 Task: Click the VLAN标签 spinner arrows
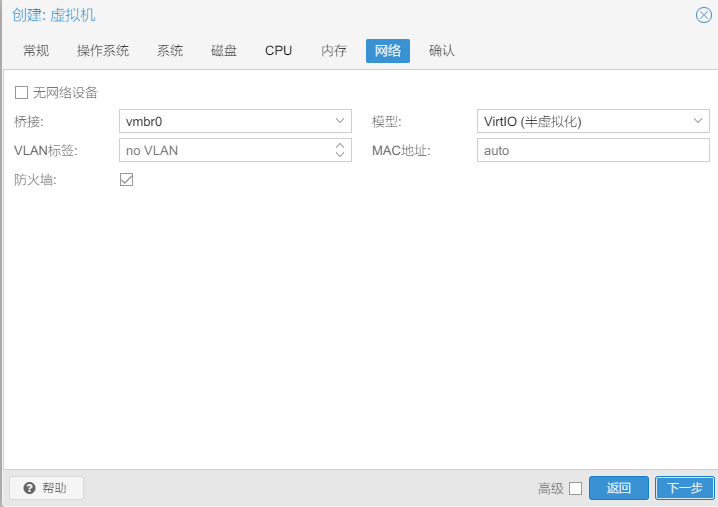340,150
